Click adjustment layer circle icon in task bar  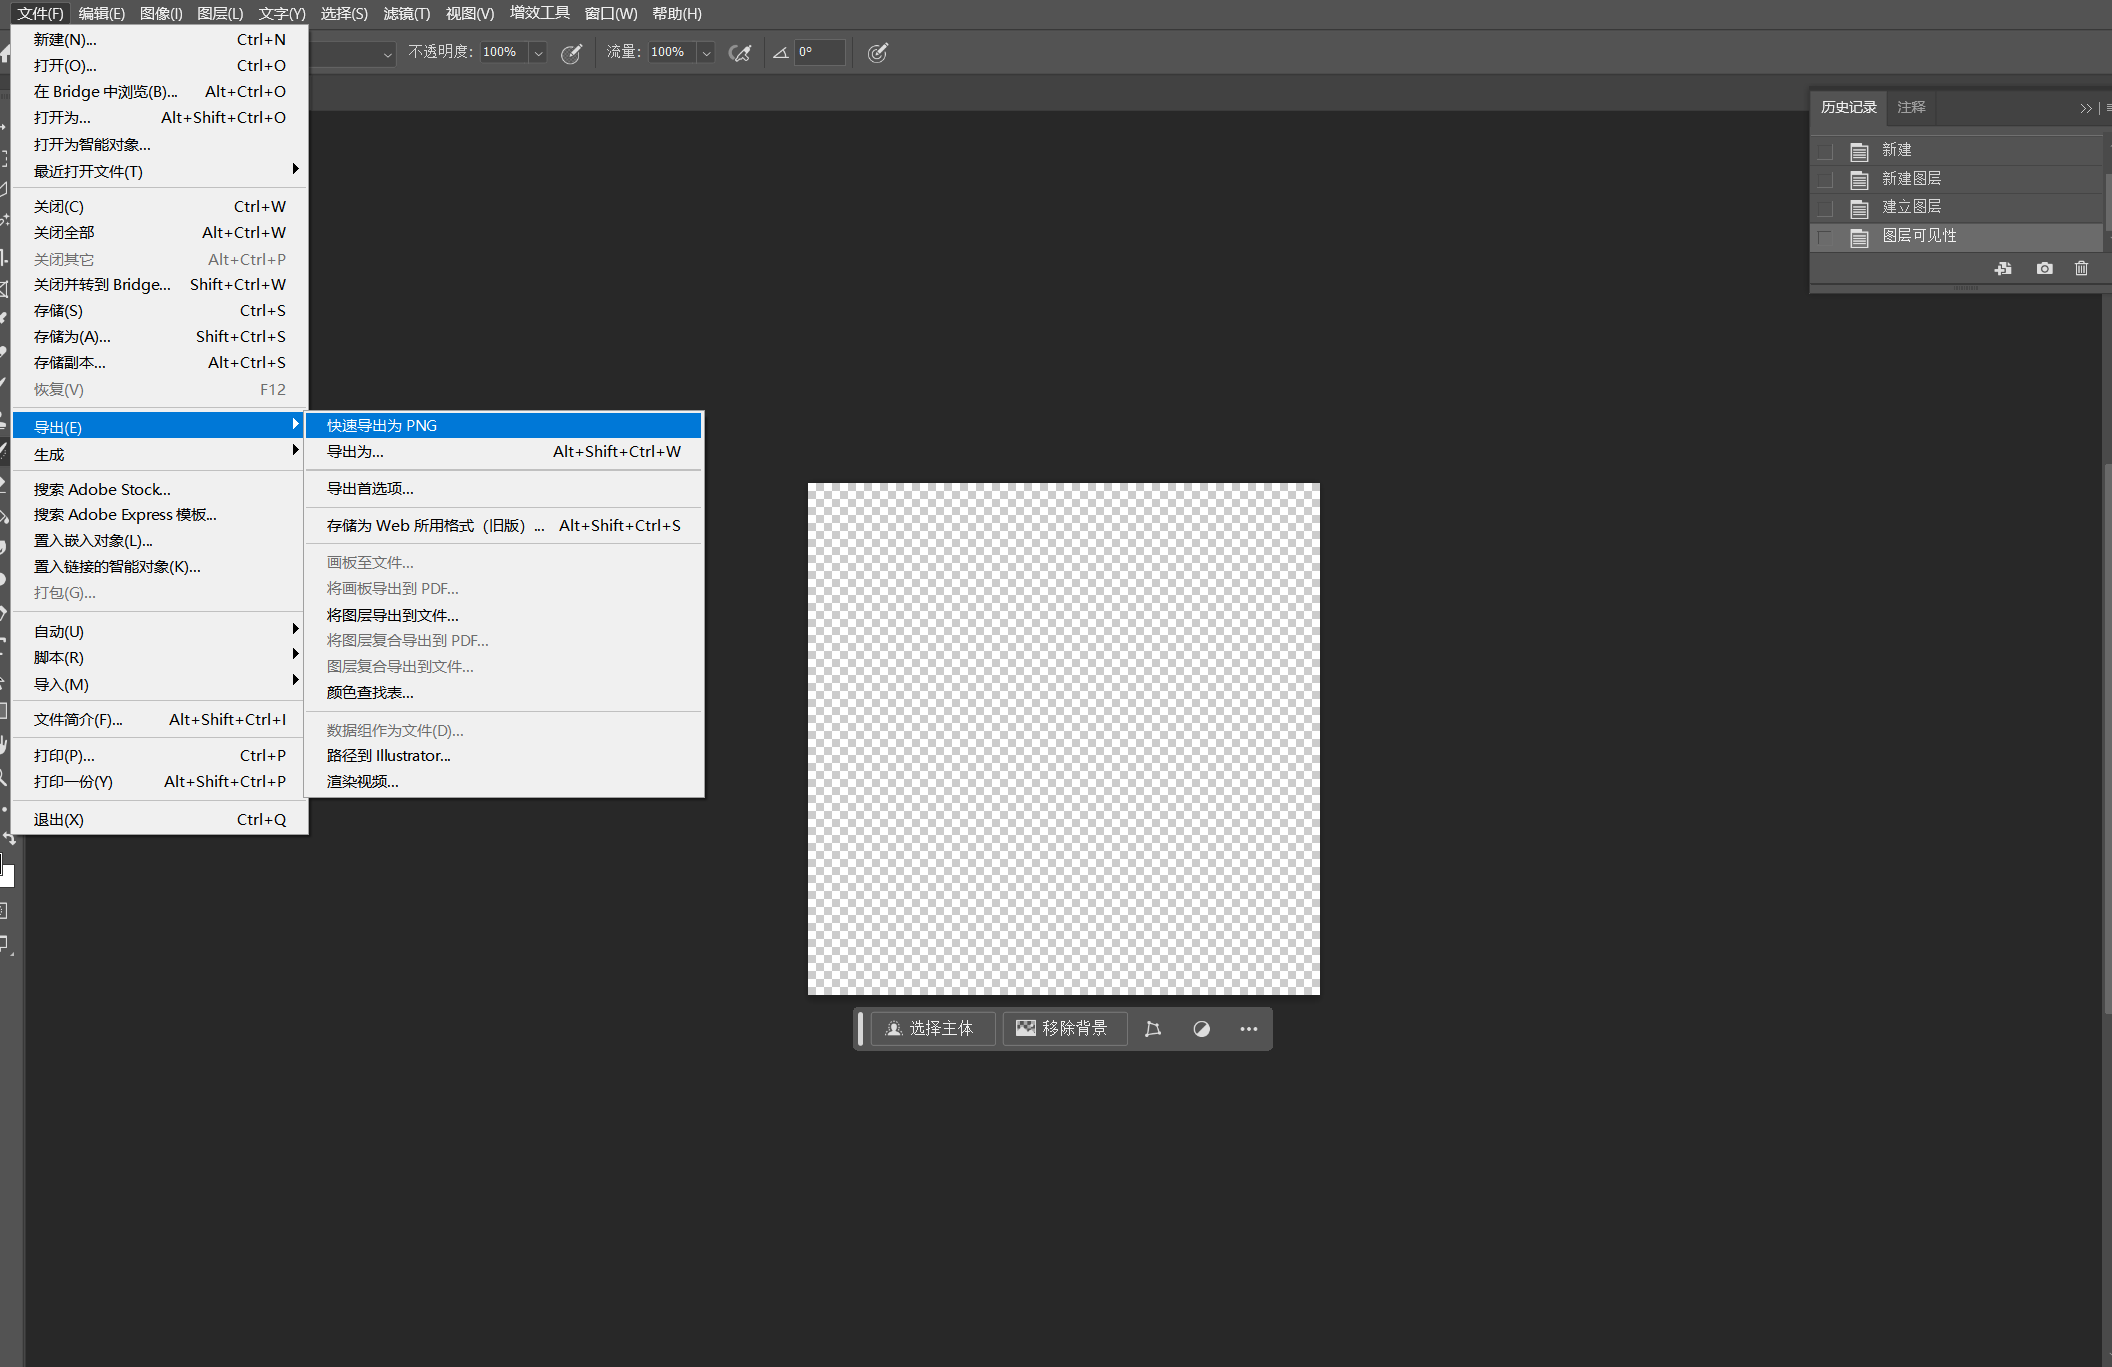(1201, 1028)
